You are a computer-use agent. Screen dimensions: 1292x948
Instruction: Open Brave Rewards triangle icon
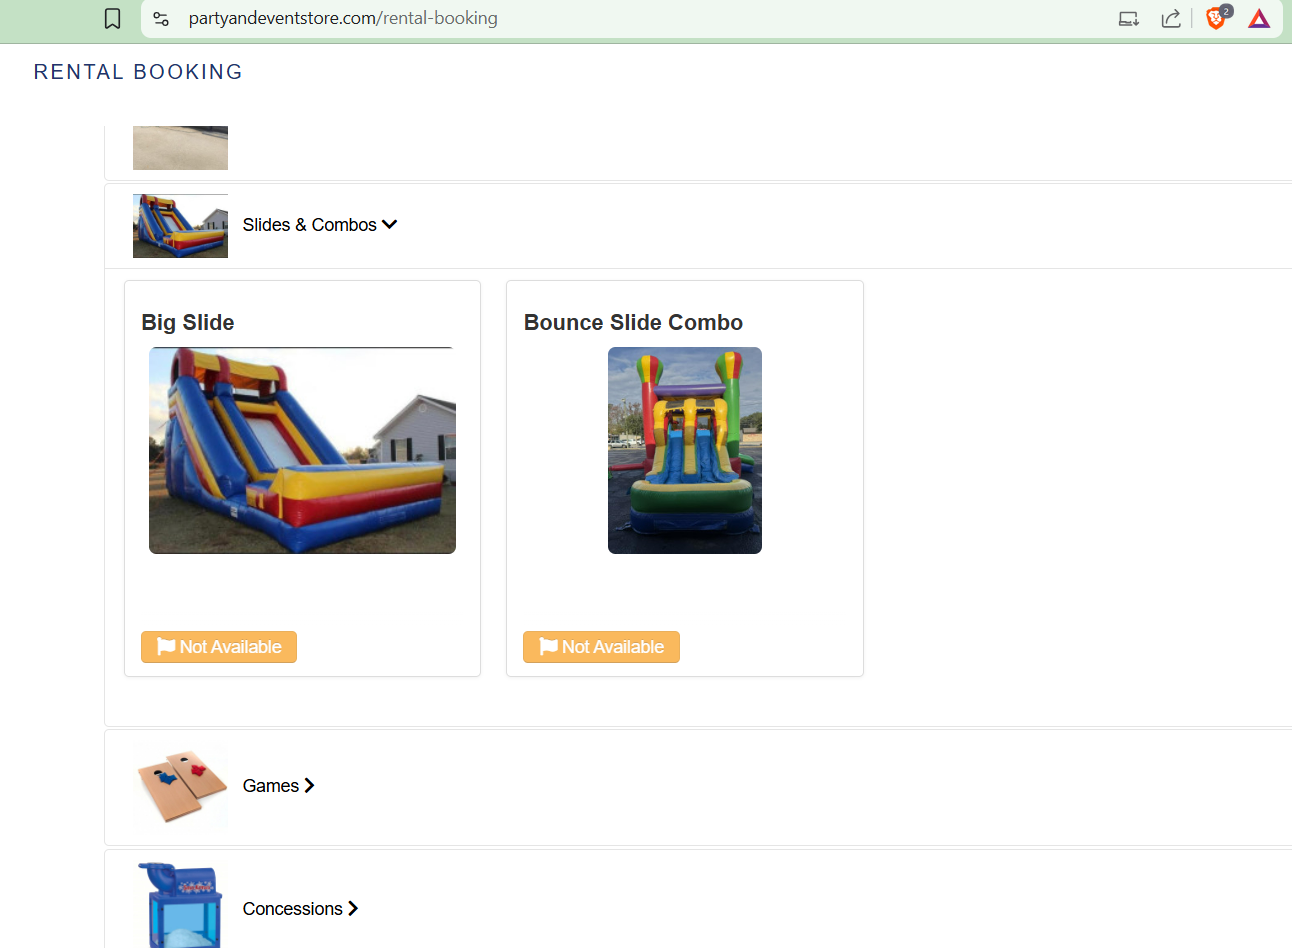(x=1259, y=18)
